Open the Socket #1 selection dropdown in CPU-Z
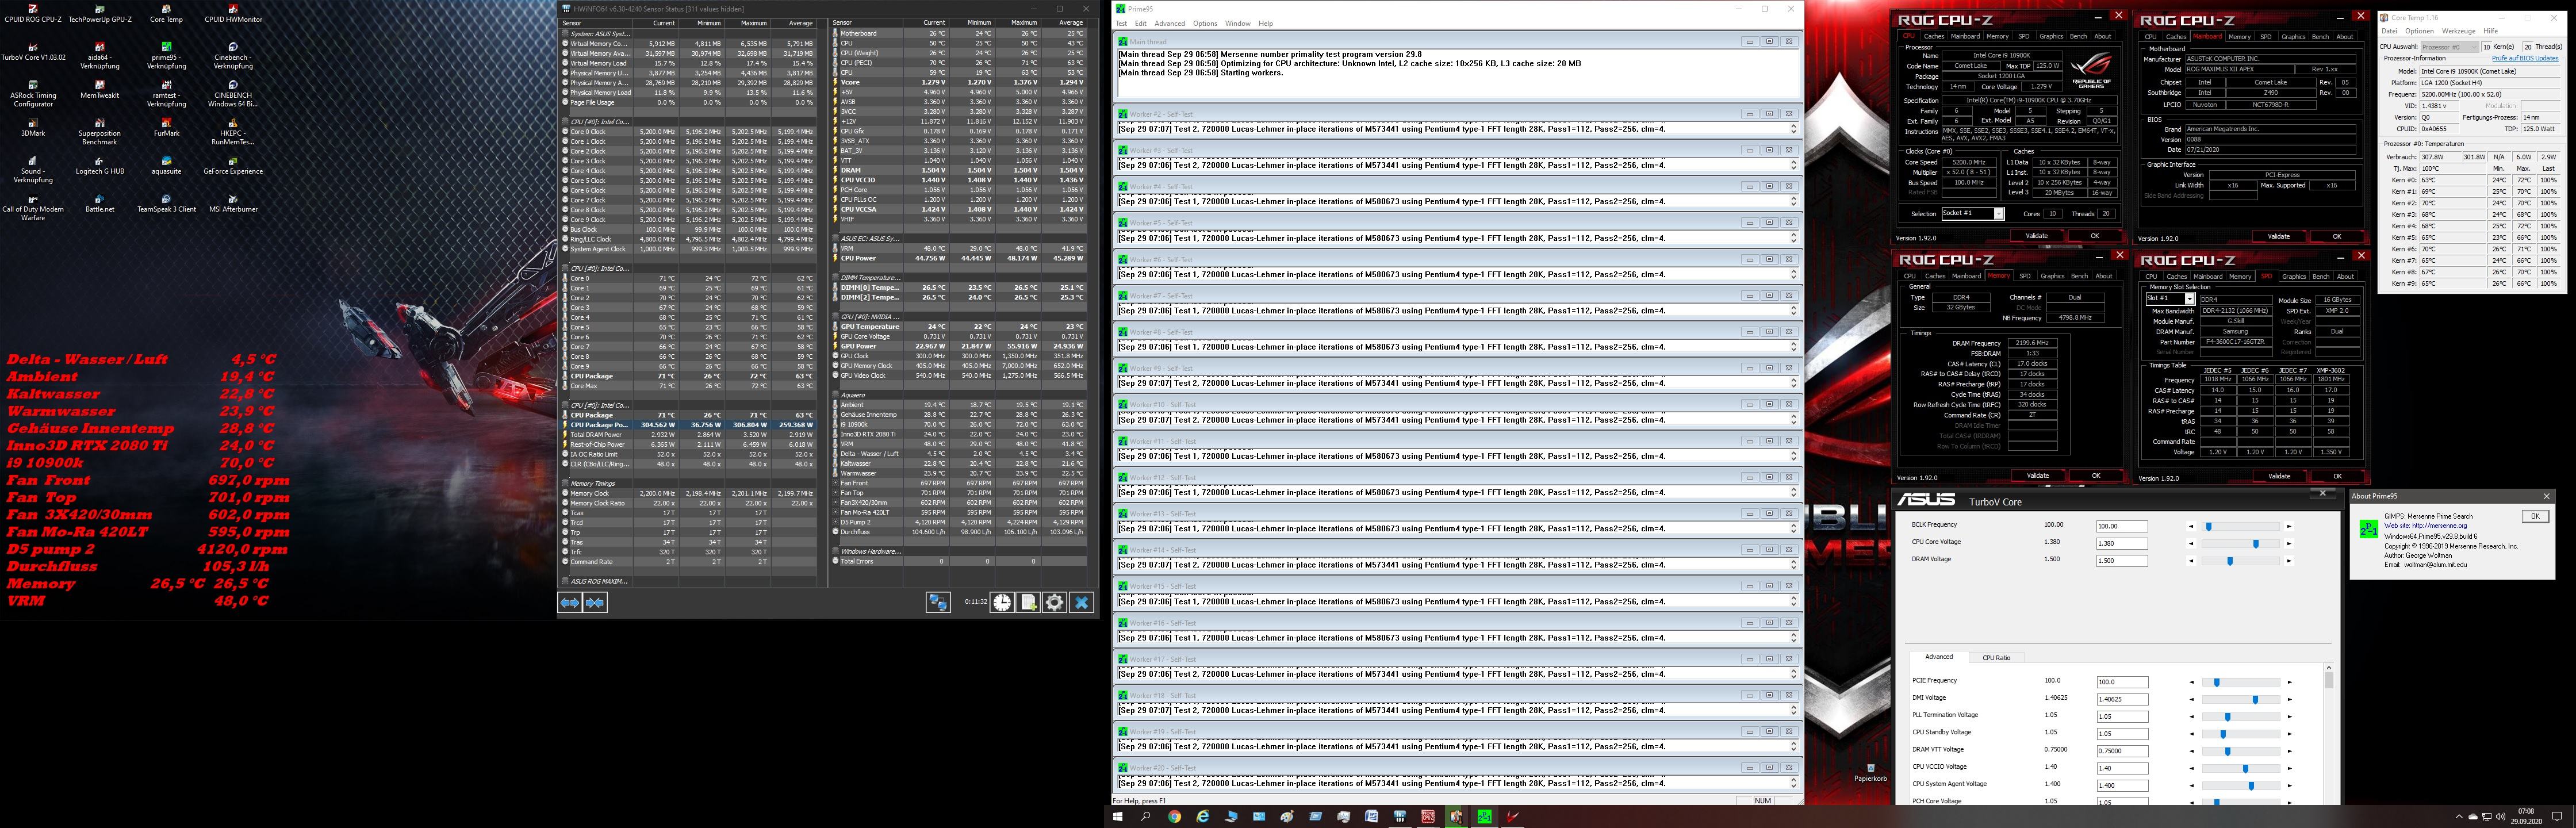Image resolution: width=2576 pixels, height=828 pixels. point(1973,213)
